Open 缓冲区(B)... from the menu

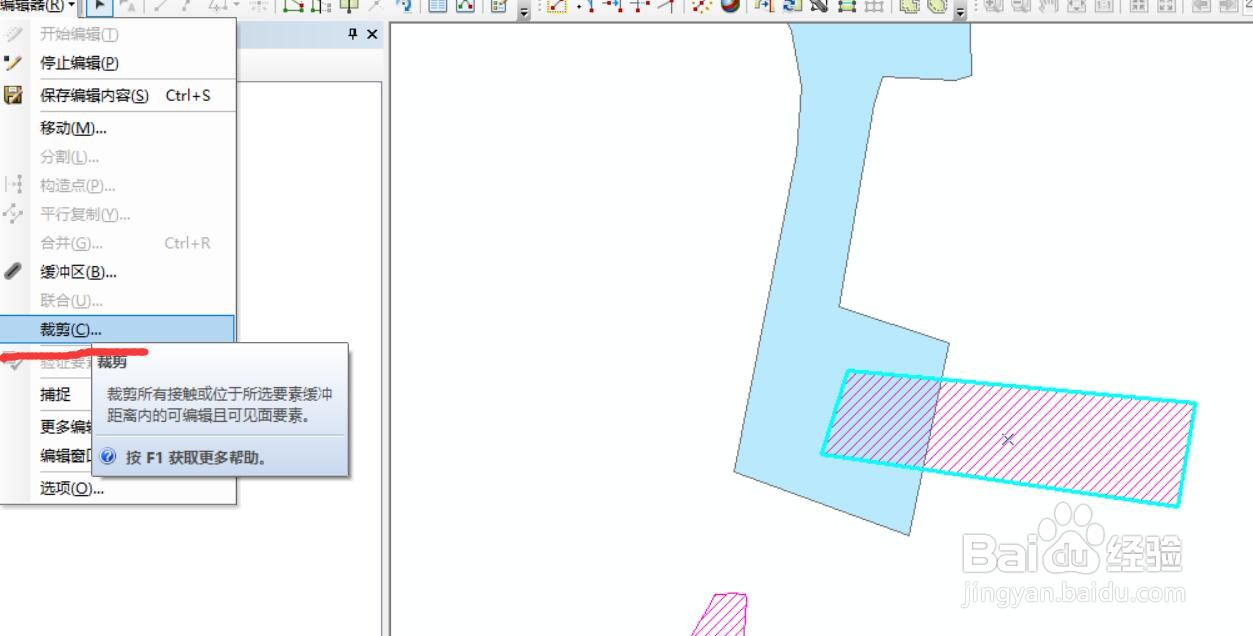tap(118, 272)
